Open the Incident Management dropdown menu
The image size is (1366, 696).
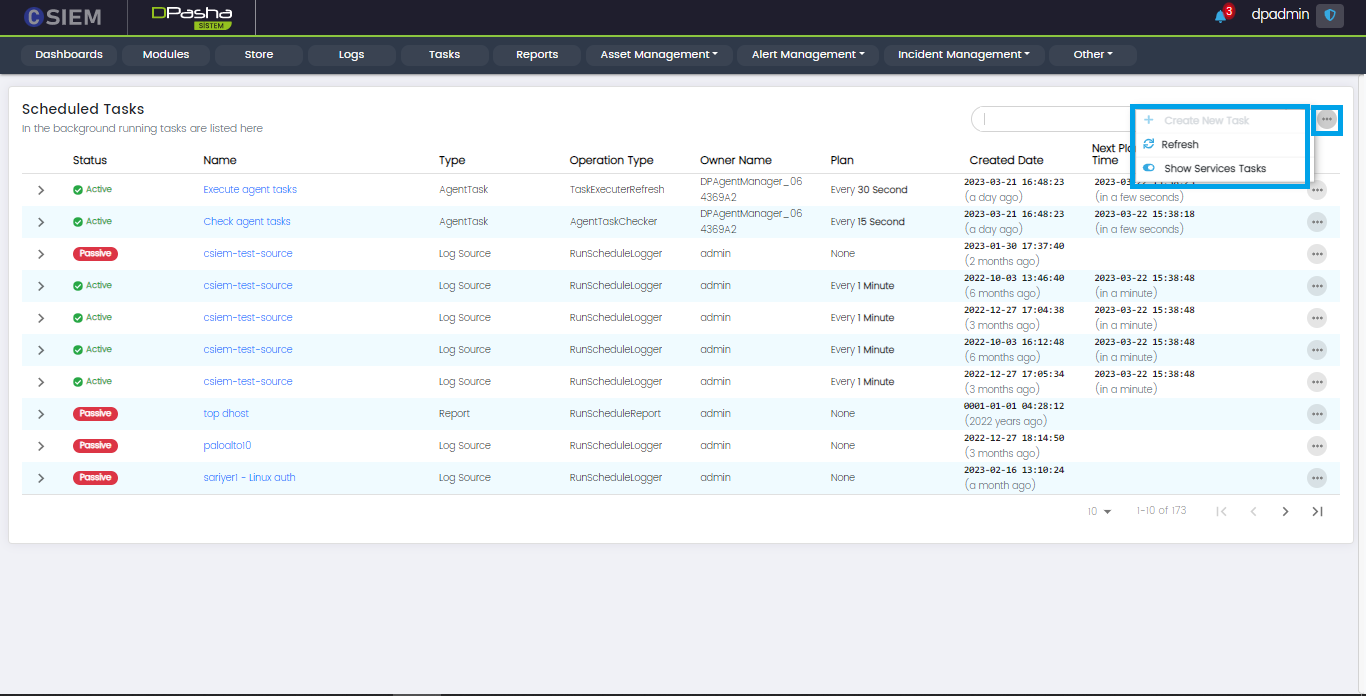(x=963, y=55)
